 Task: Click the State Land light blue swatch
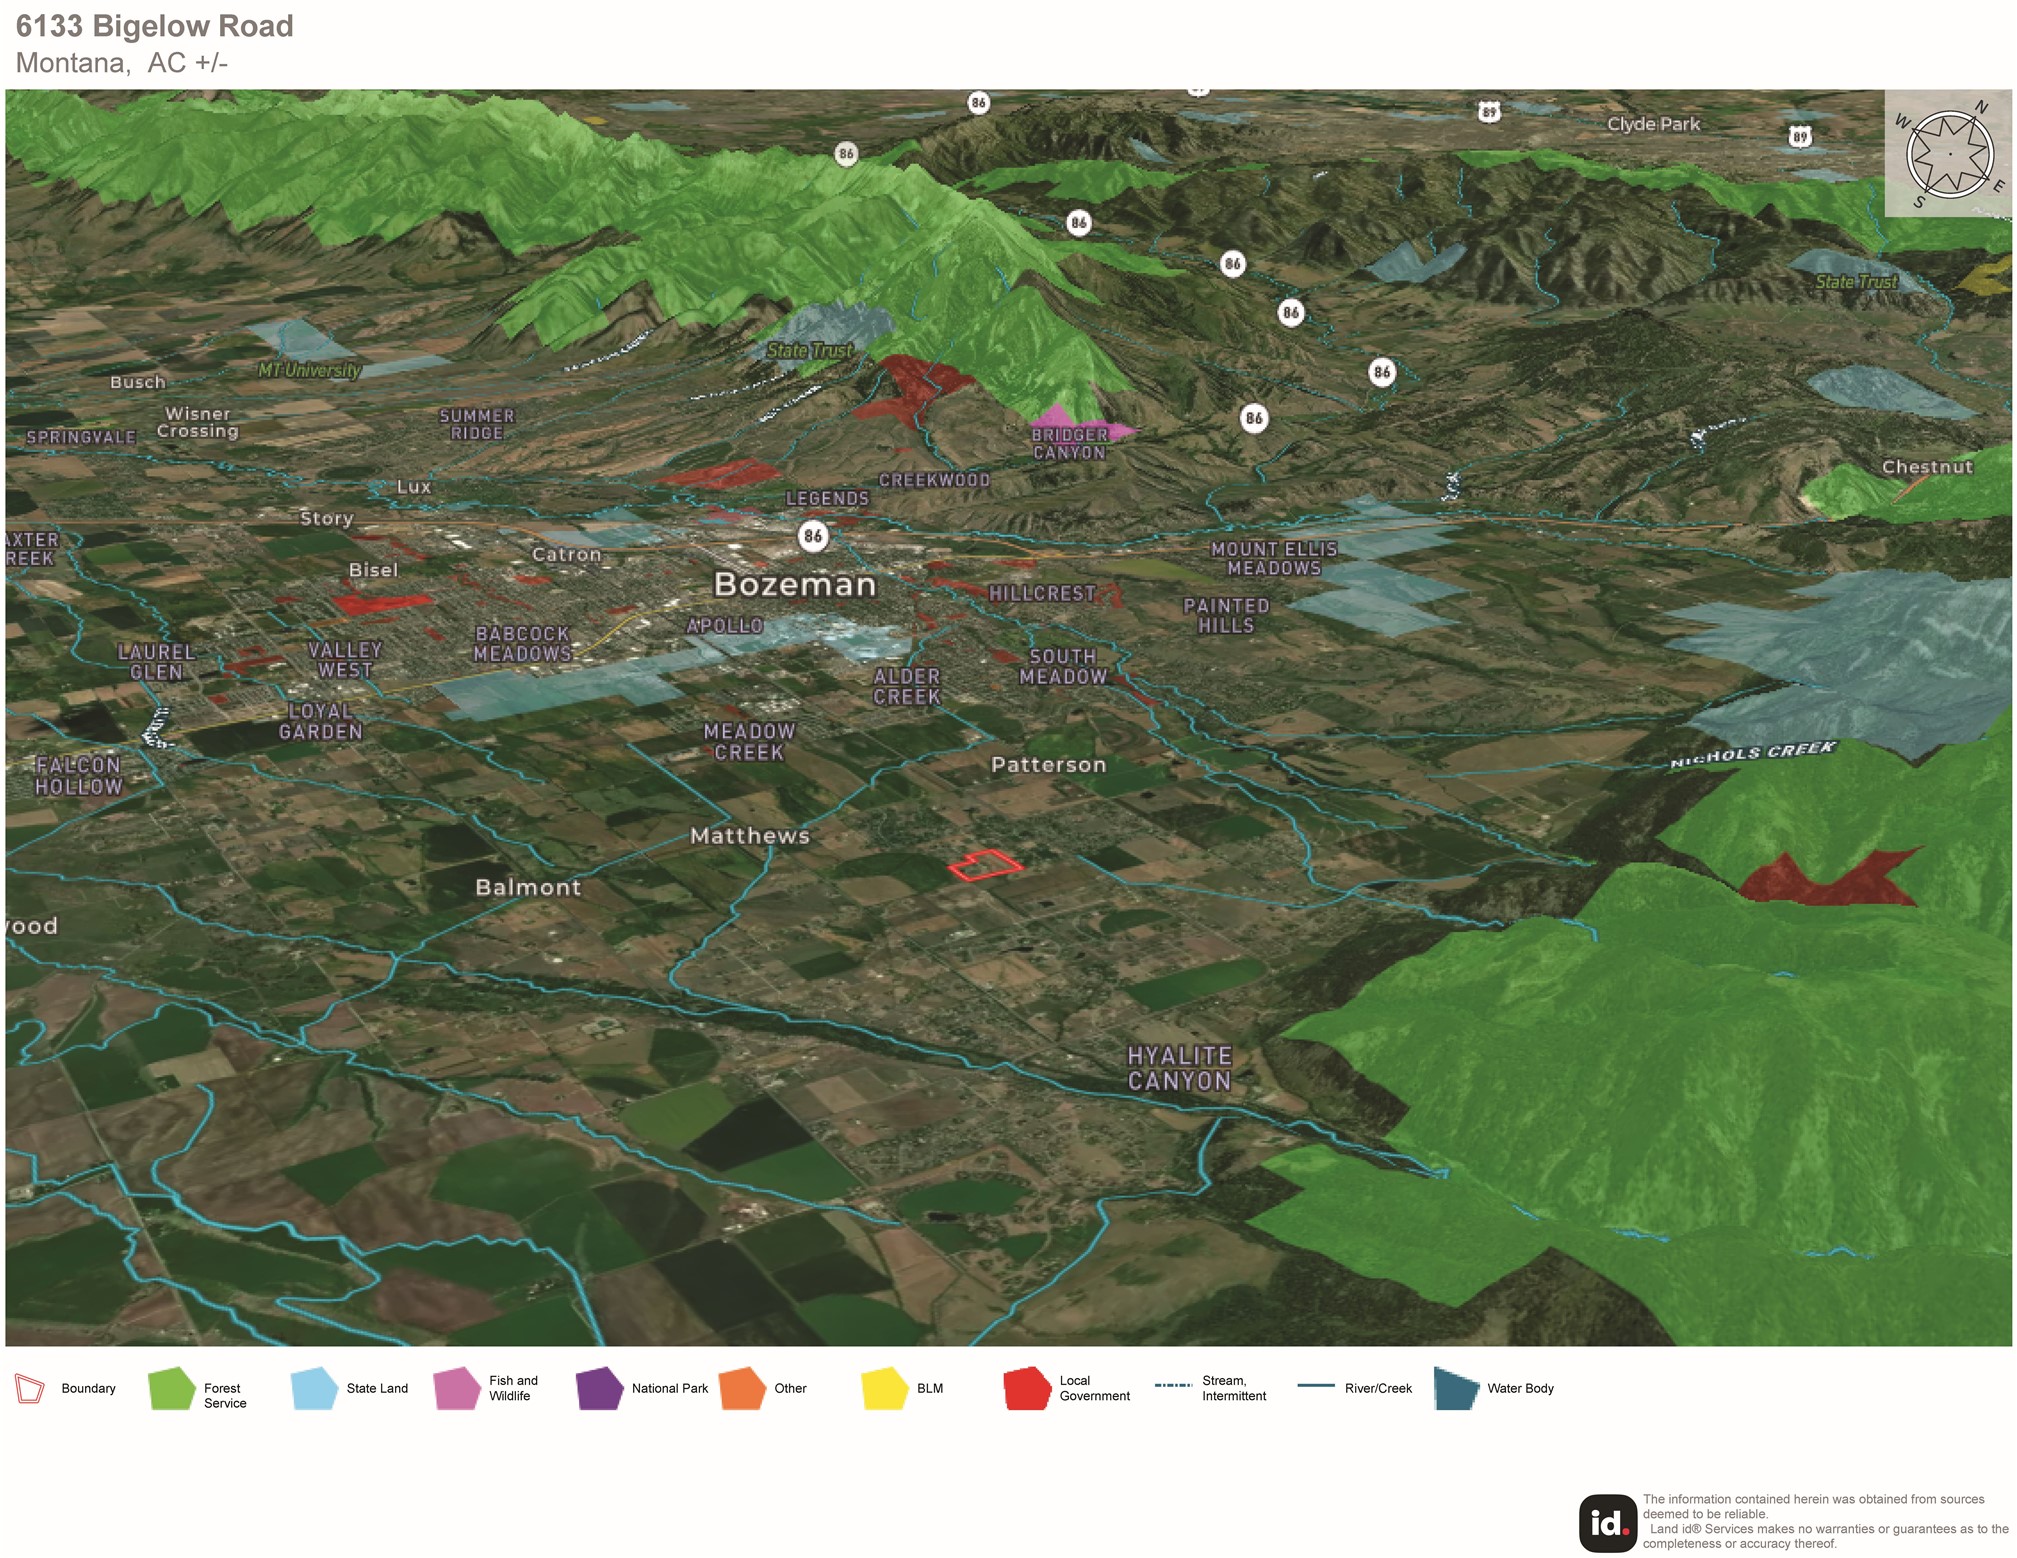[x=314, y=1388]
